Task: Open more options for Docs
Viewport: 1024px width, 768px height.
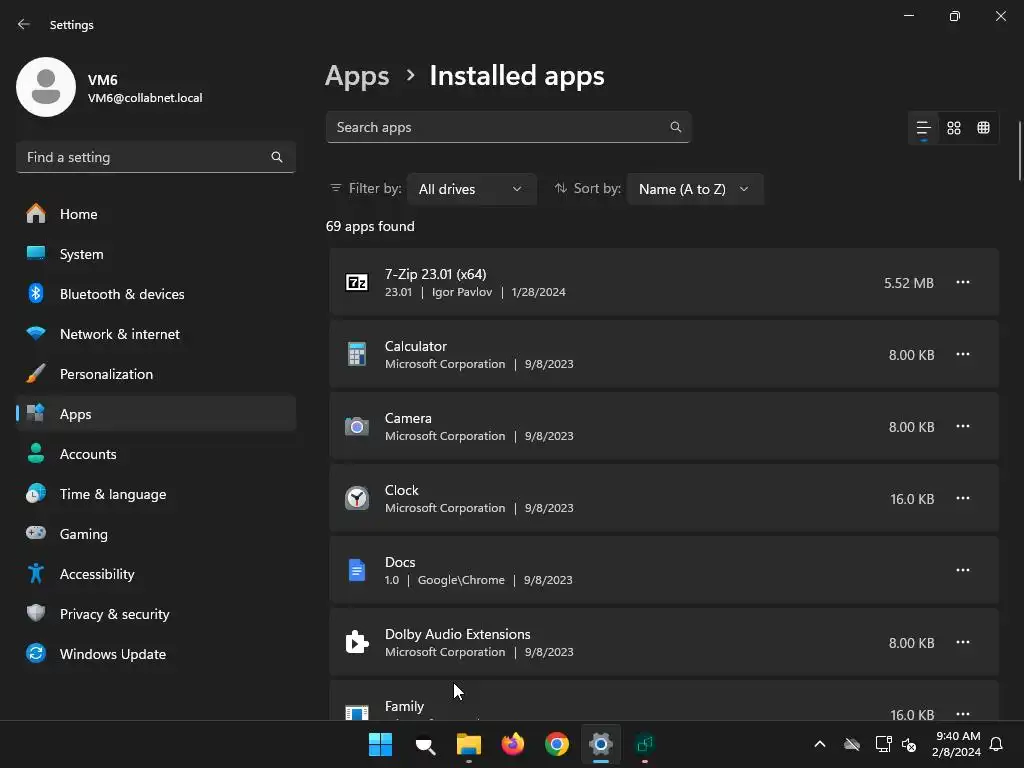Action: [x=963, y=571]
